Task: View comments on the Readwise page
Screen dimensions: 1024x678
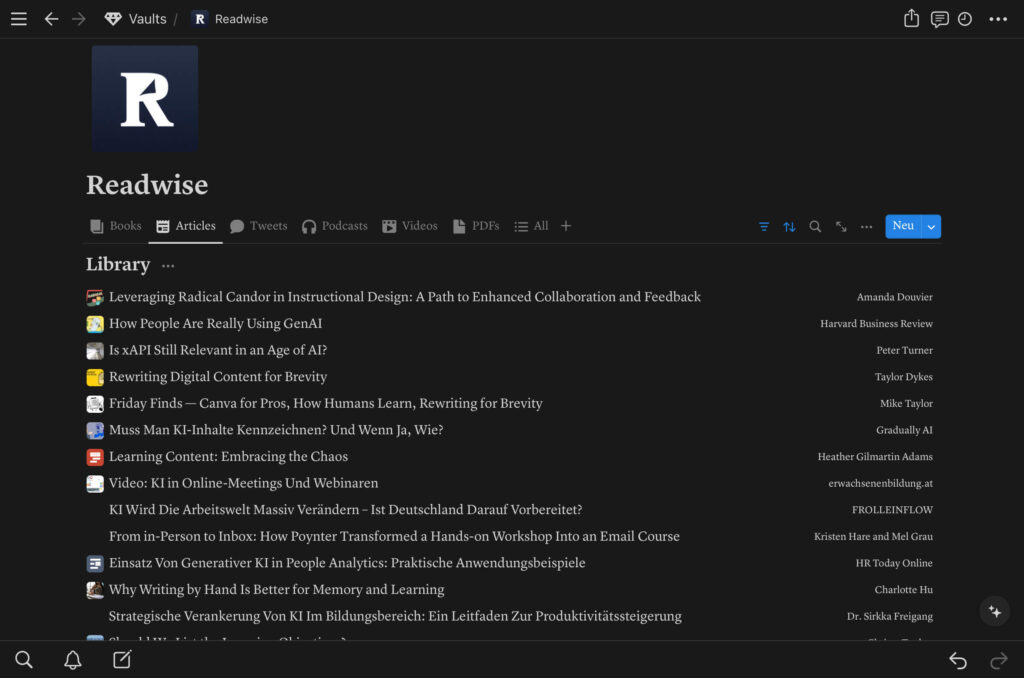Action: [939, 18]
